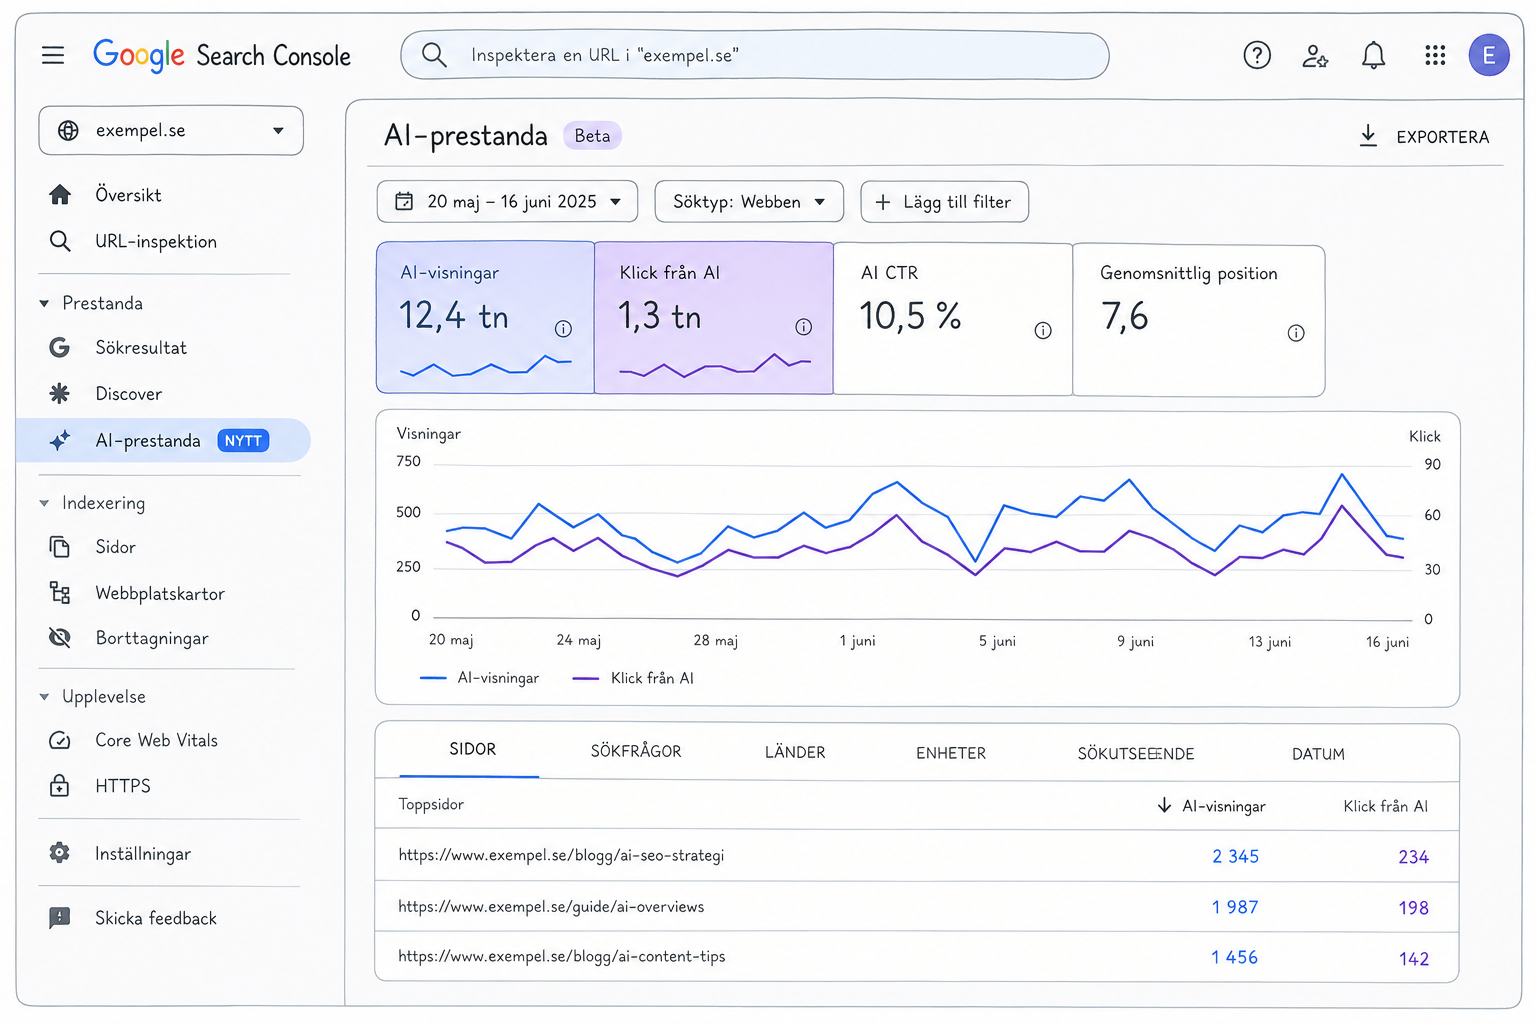The image size is (1536, 1024).
Task: Open the user management icon
Action: coord(1315,56)
